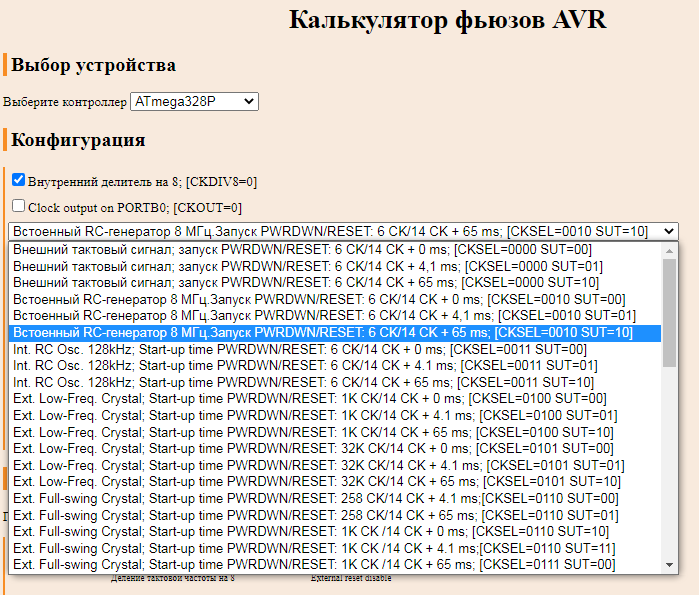Pick highlighted list option CKSEL=0010 SUT=10
Screen dimensions: 699x595
coord(335,333)
